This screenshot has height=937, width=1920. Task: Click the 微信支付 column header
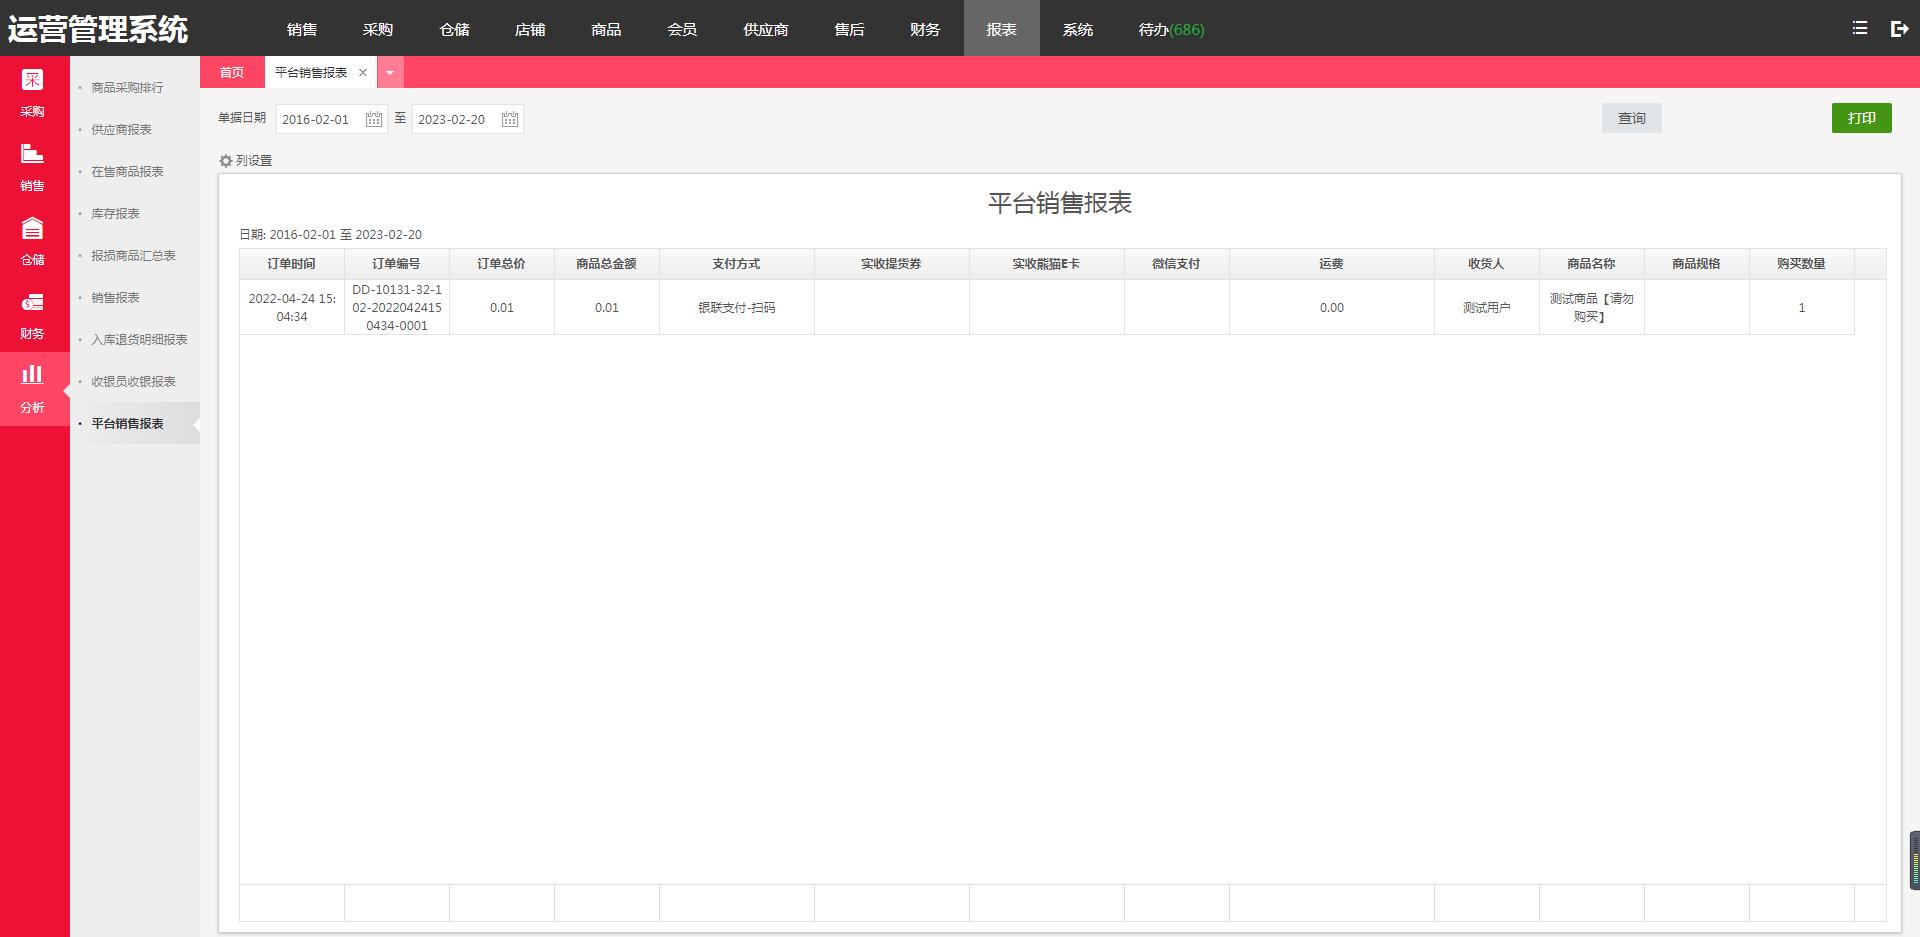[1177, 264]
